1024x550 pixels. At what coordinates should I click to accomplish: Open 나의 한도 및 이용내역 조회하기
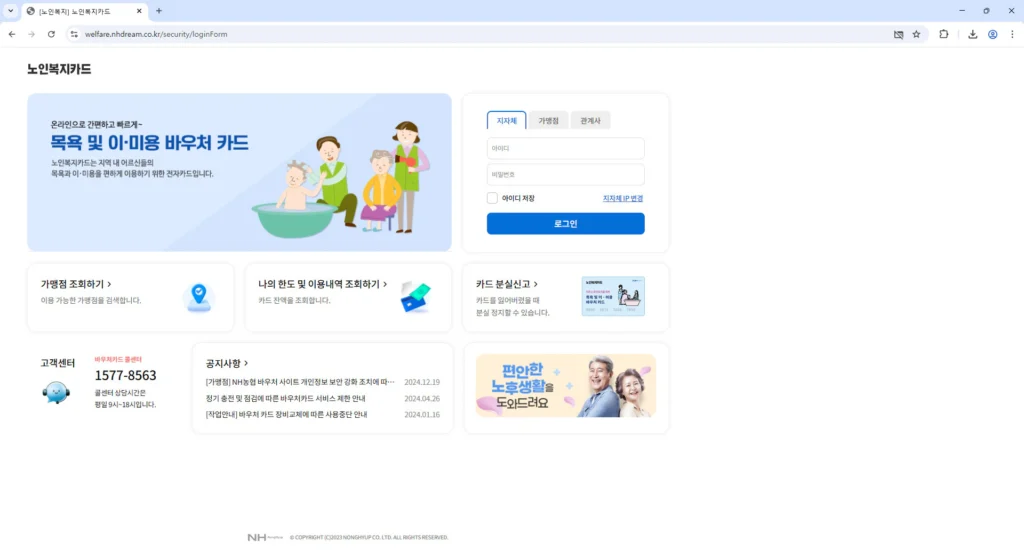pos(322,284)
